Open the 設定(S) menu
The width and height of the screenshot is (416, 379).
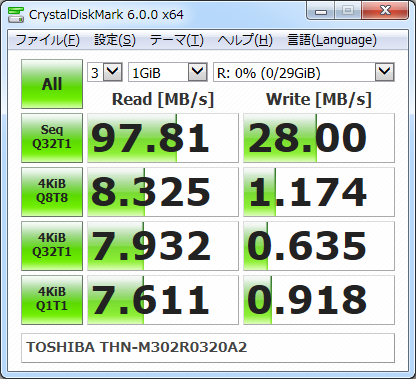[x=115, y=40]
